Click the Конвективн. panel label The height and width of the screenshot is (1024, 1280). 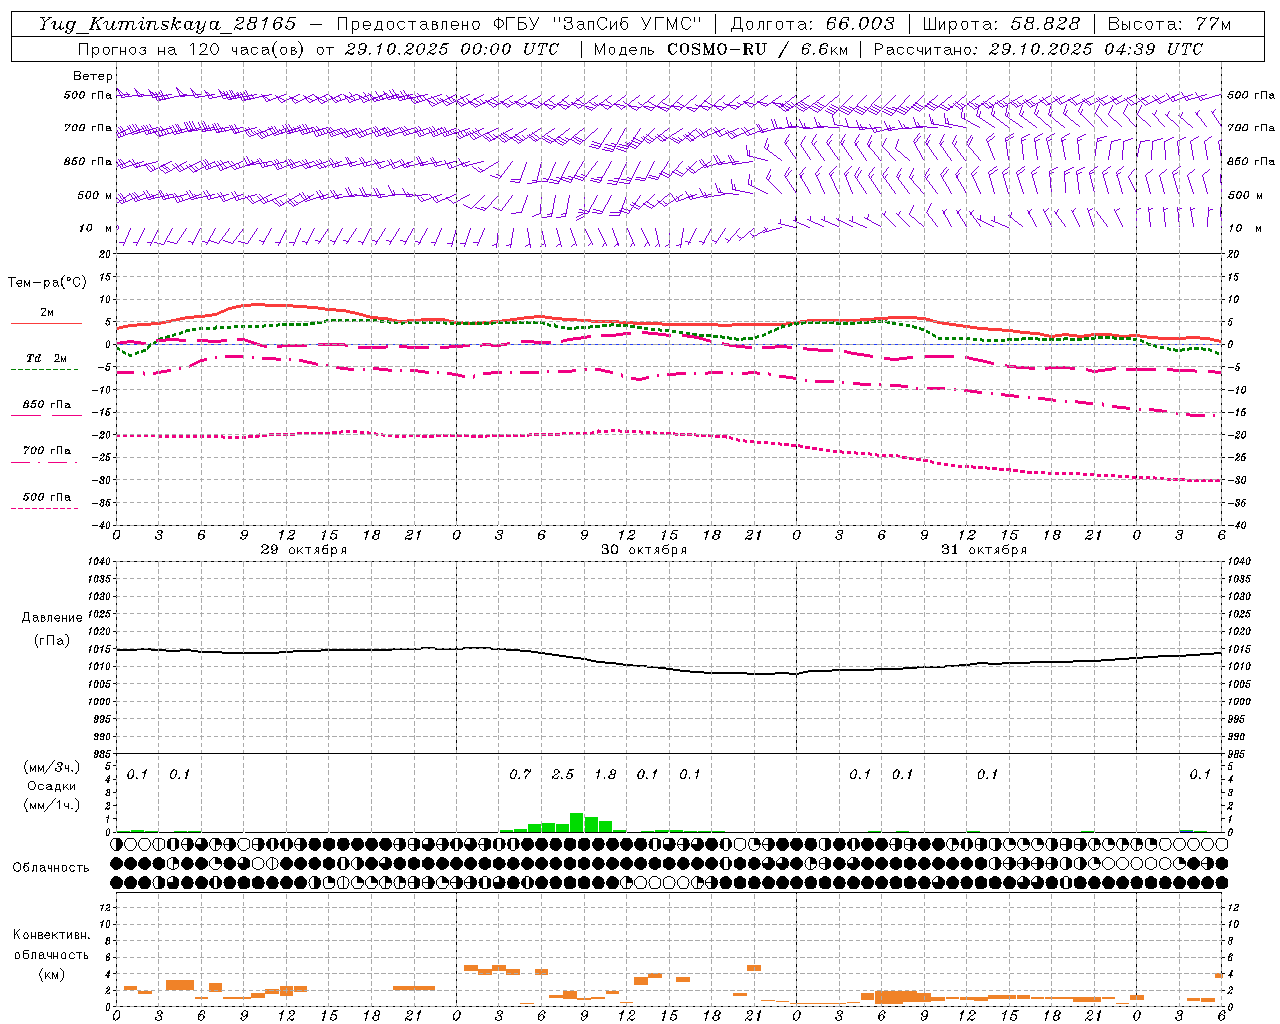pyautogui.click(x=51, y=934)
